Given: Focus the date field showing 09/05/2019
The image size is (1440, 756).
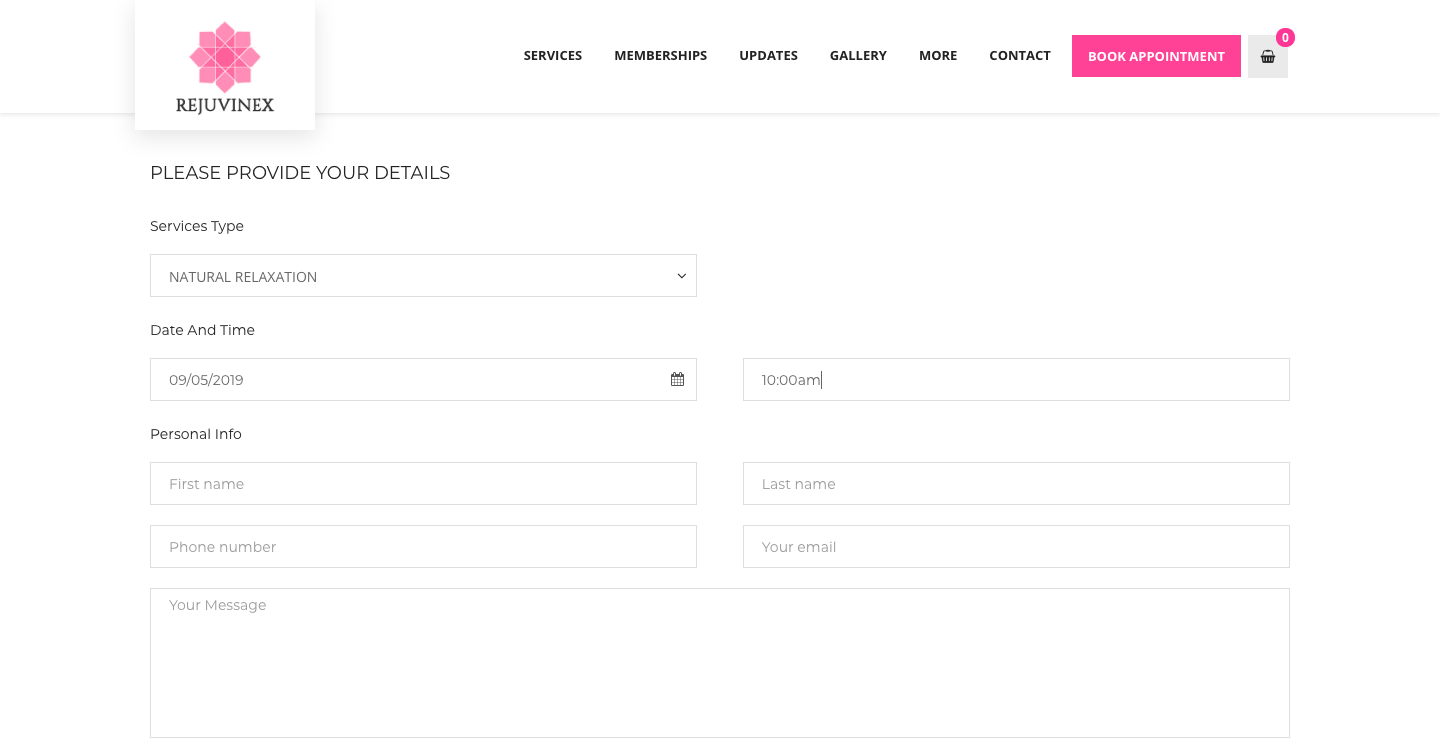Looking at the screenshot, I should point(423,380).
